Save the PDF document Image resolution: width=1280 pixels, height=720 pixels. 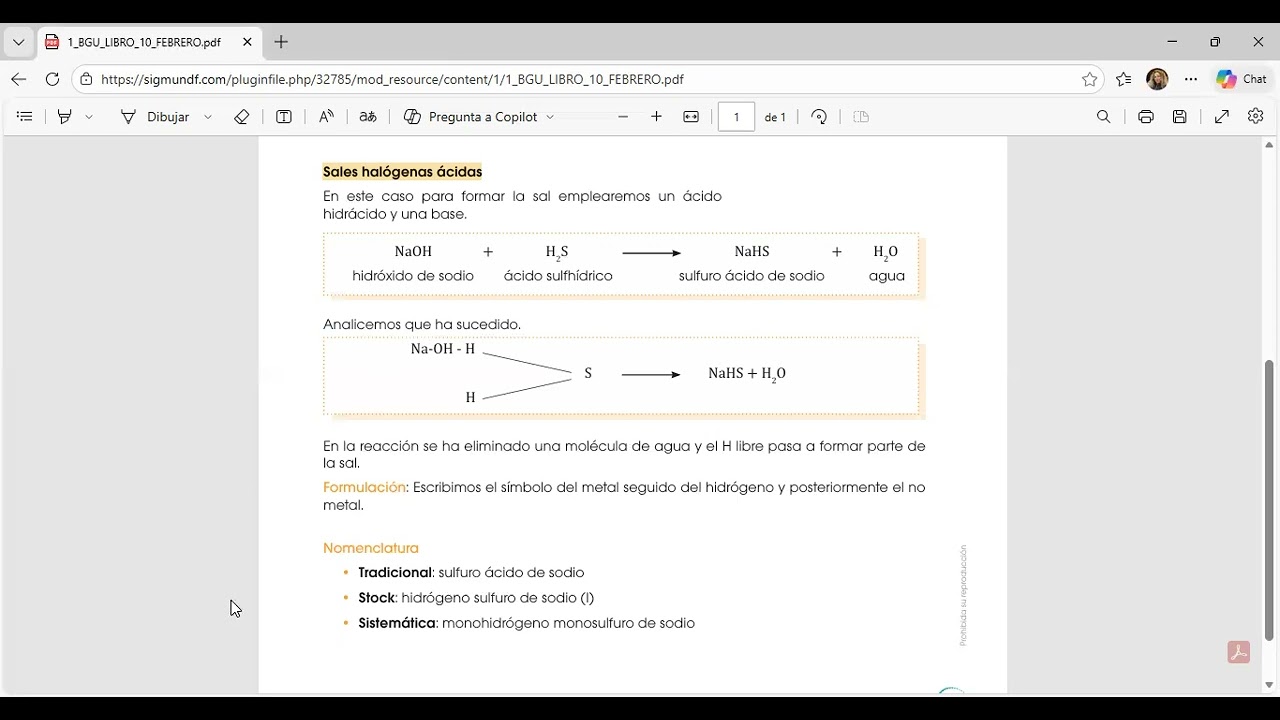1180,117
